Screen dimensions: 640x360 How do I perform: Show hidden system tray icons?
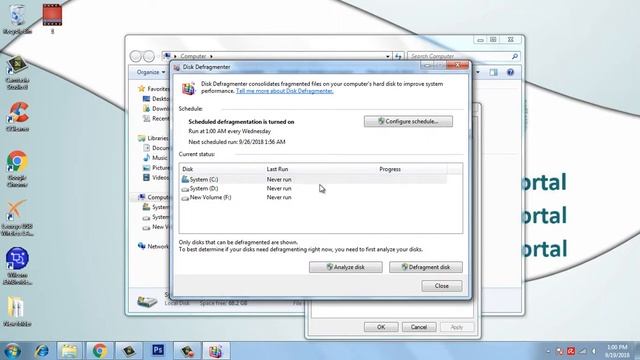click(548, 351)
